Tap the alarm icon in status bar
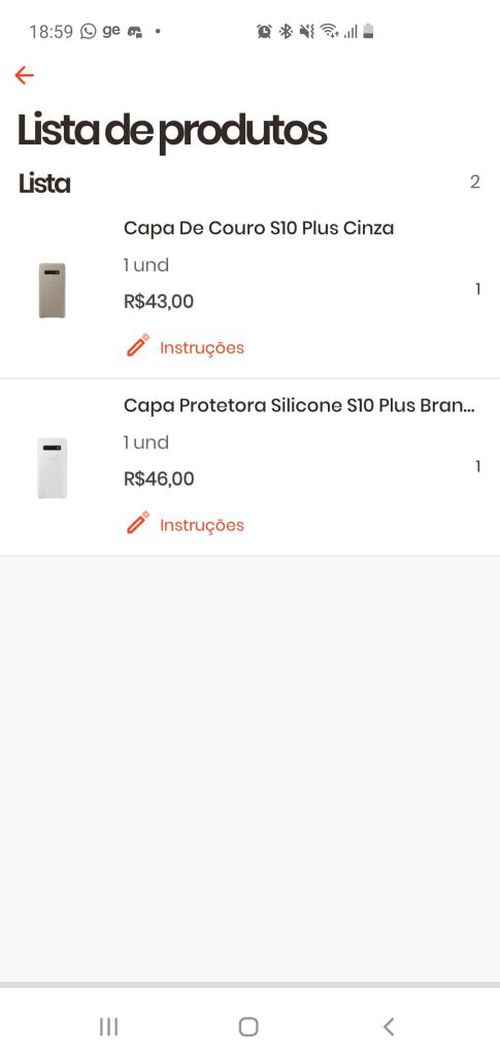 [x=264, y=31]
